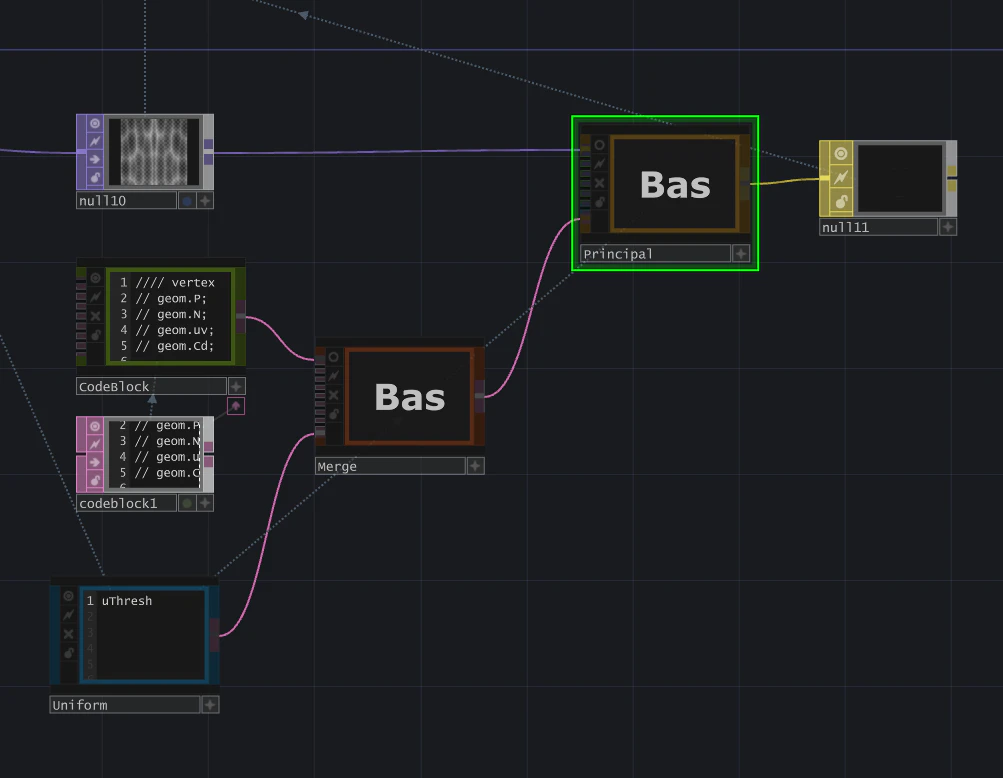Viewport: 1003px width, 778px height.
Task: Click the plus button beside CodeBlock name
Action: click(236, 386)
